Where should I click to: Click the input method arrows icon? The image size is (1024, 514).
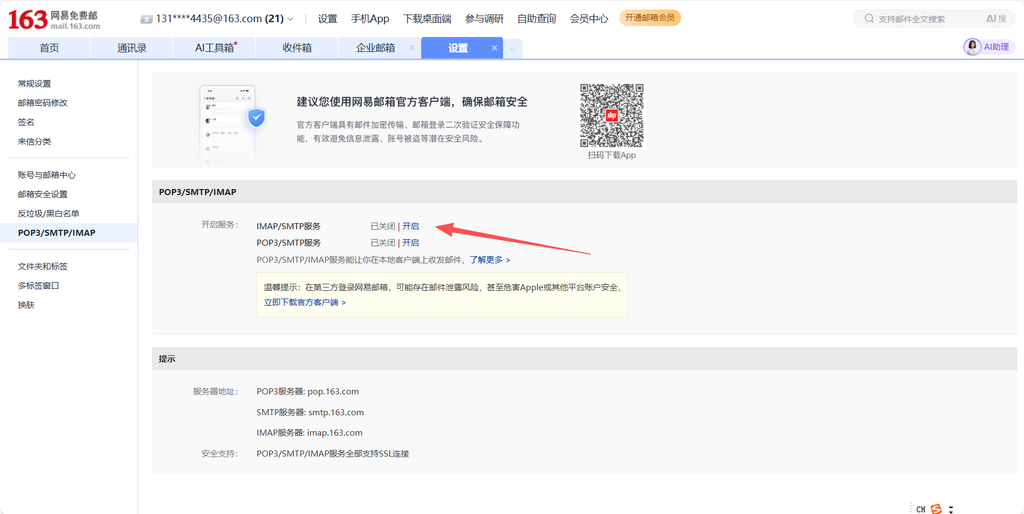(x=952, y=509)
